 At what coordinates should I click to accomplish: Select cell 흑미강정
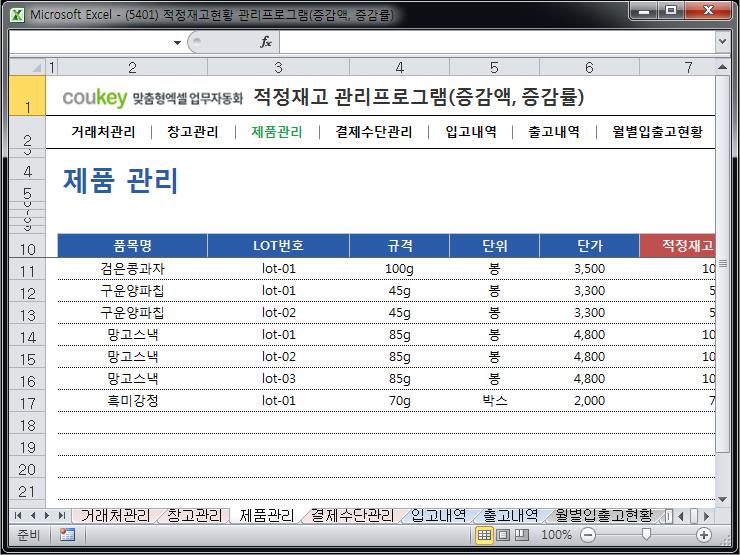coord(132,401)
